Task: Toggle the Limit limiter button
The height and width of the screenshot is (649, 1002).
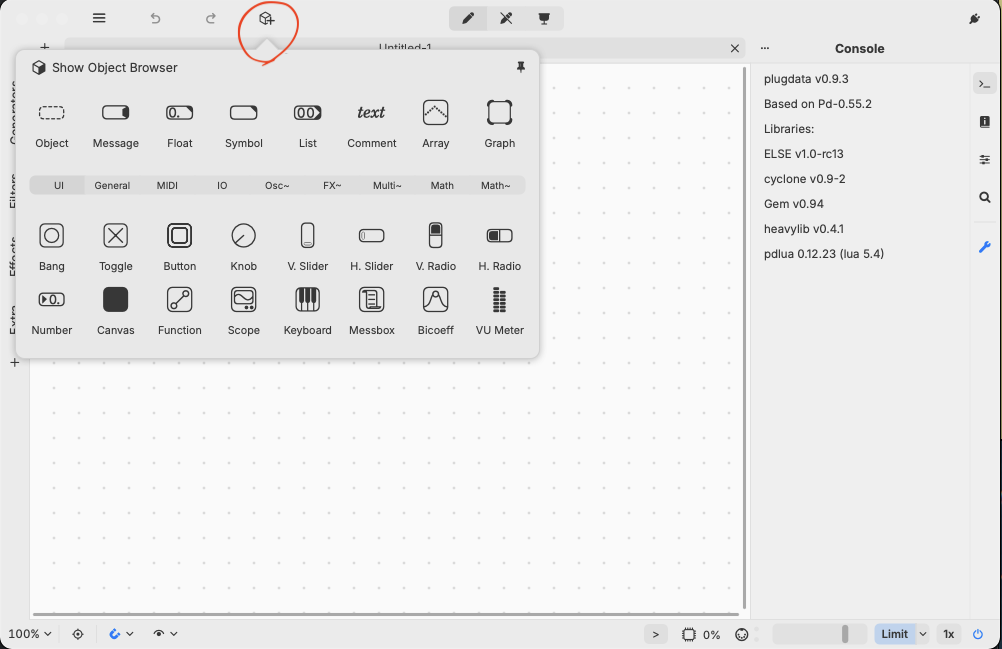Action: click(x=894, y=634)
